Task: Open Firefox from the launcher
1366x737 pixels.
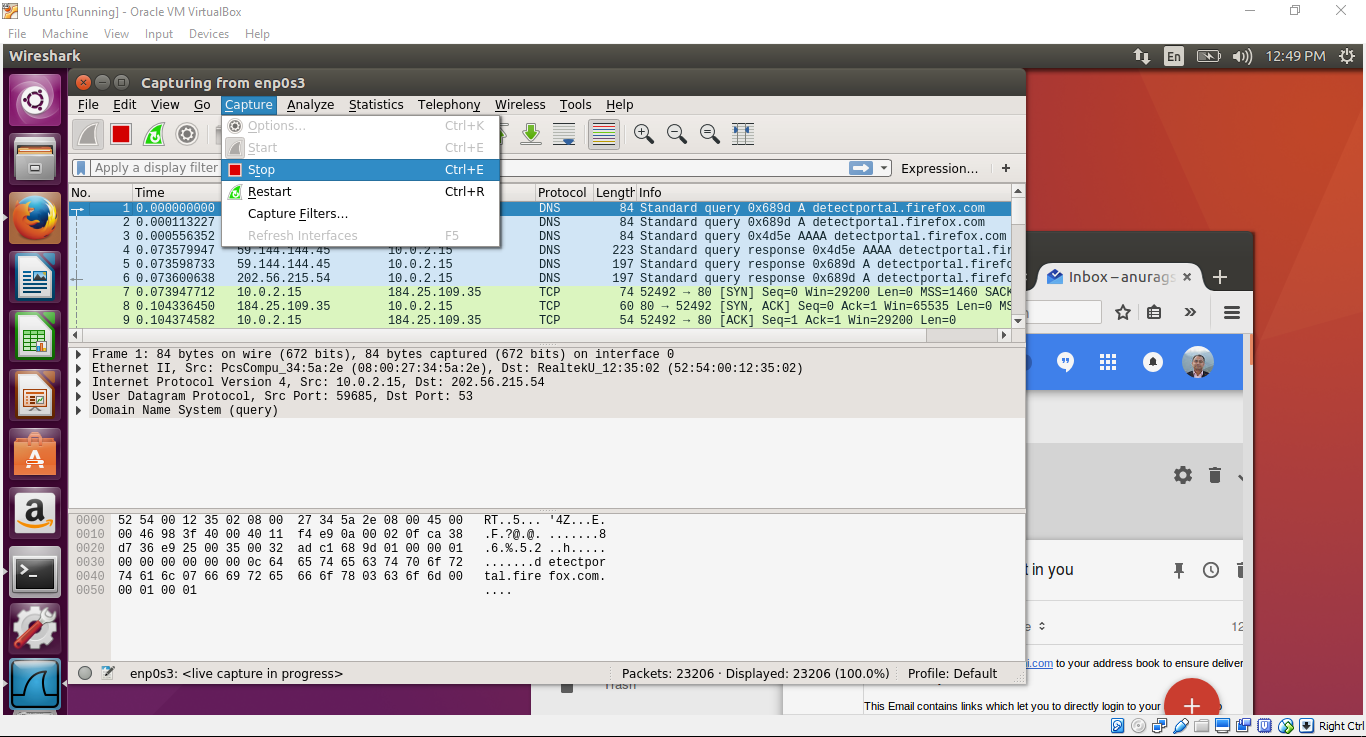Action: tap(35, 218)
